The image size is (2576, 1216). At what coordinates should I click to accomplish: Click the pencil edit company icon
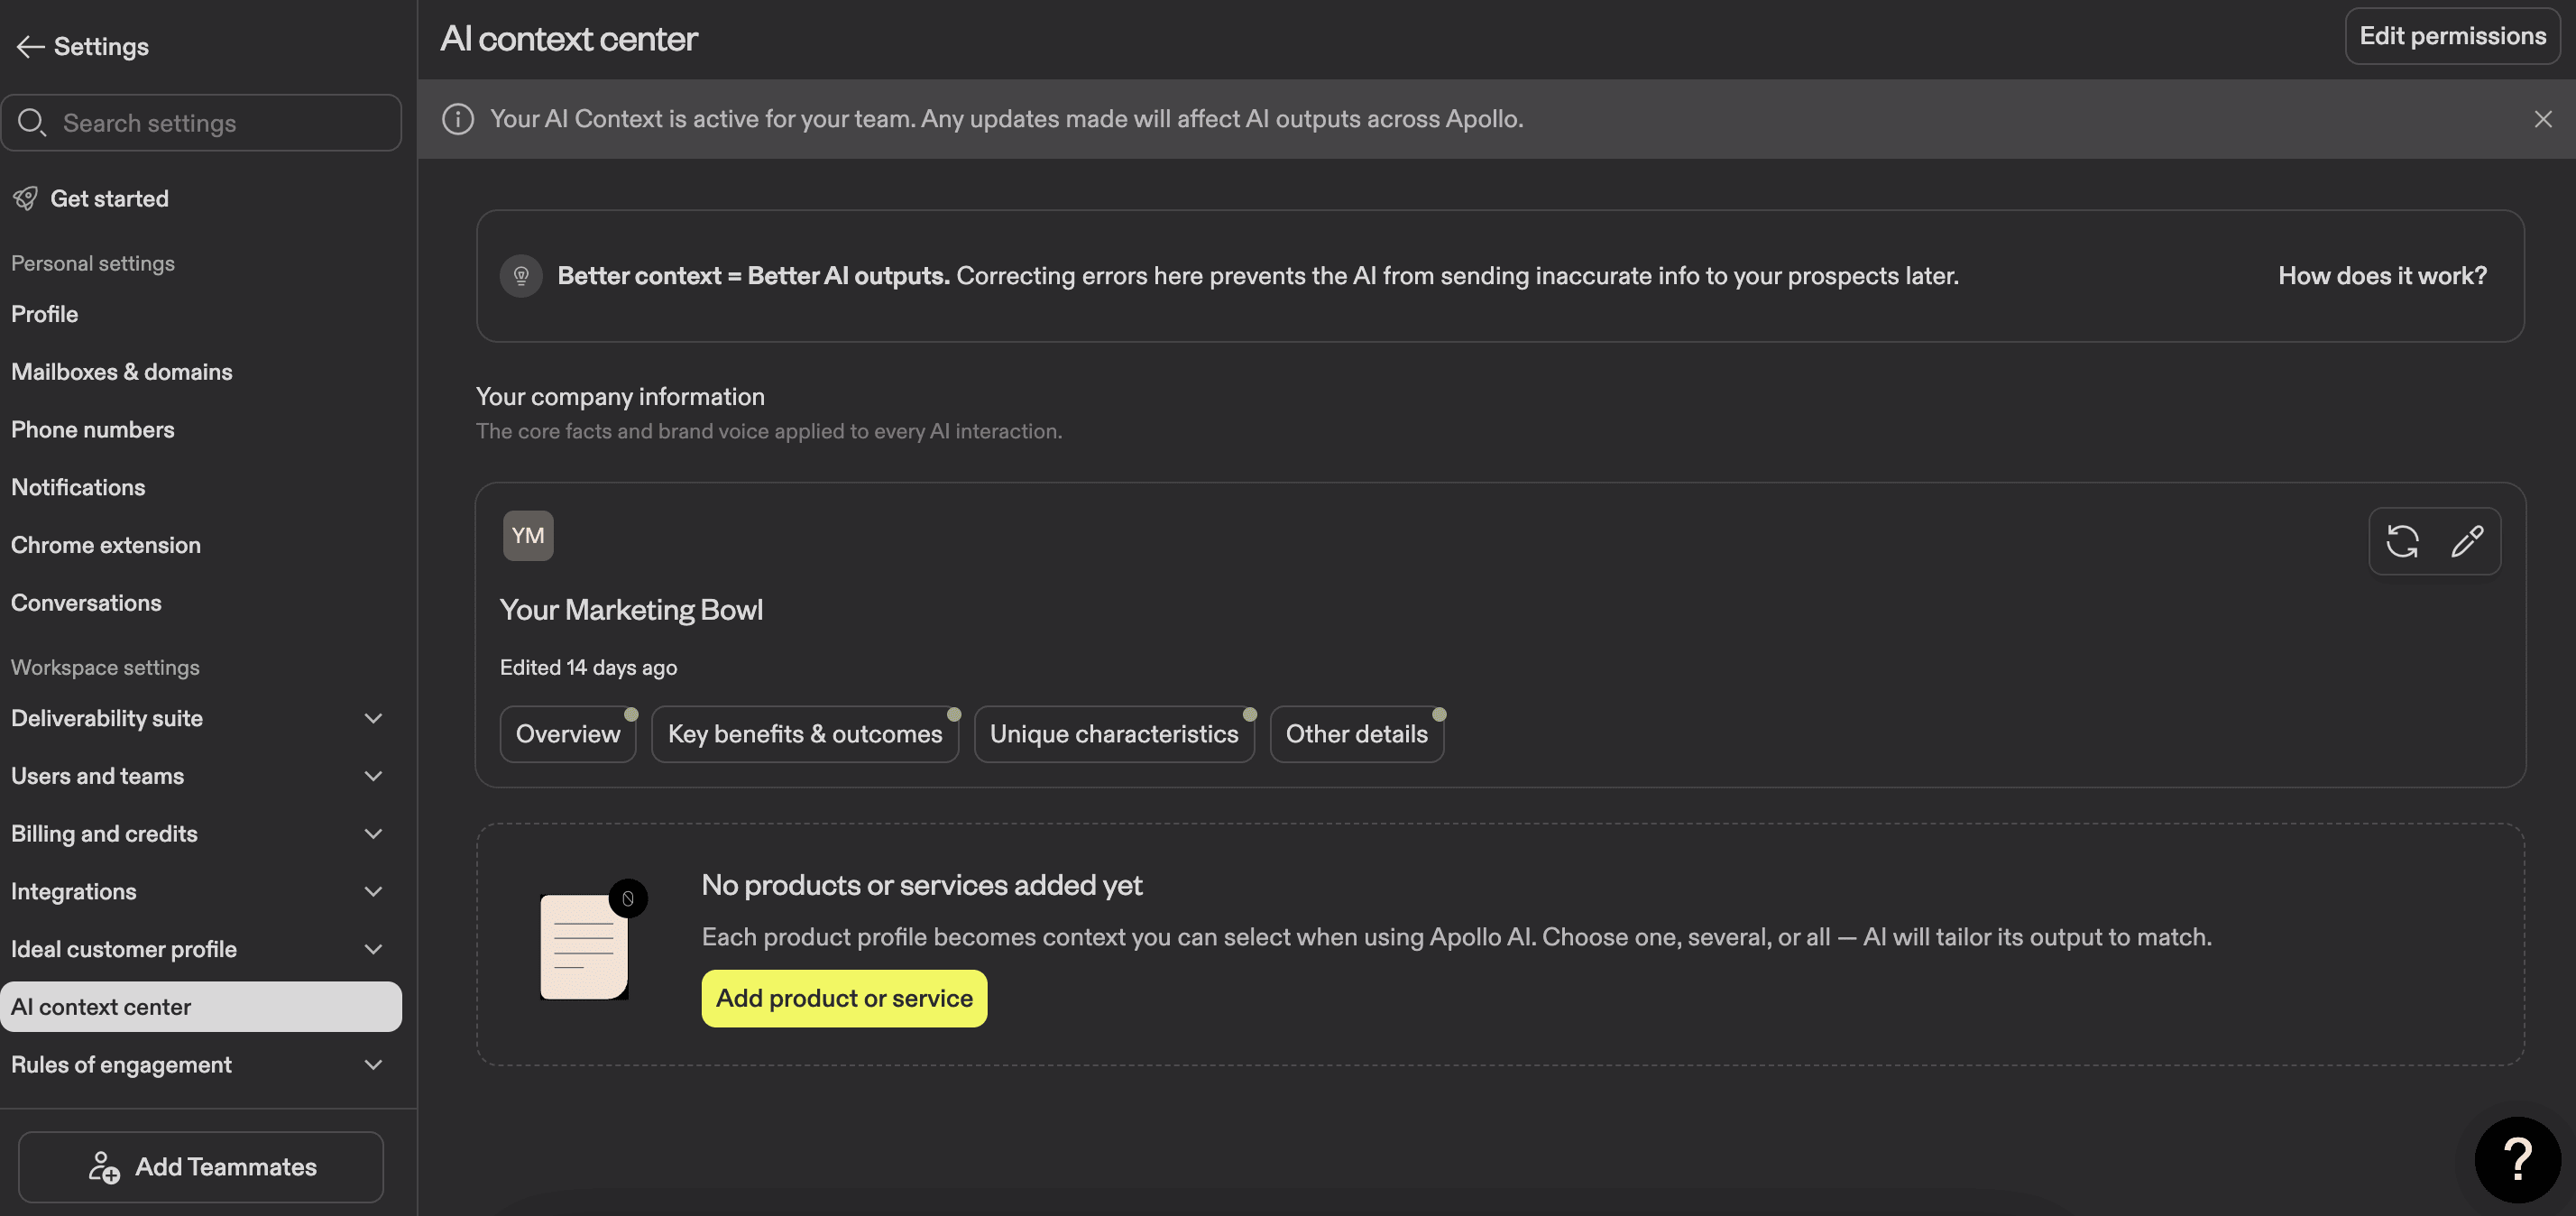click(2467, 541)
